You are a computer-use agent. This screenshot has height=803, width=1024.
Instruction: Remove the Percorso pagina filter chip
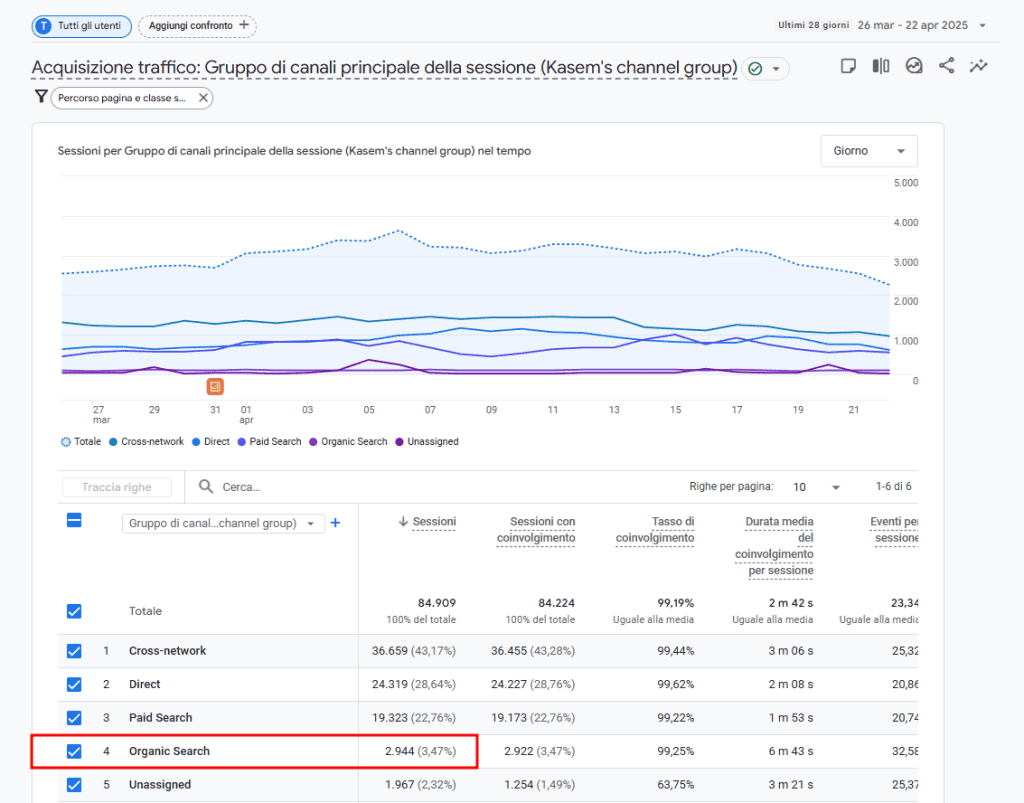click(x=203, y=98)
